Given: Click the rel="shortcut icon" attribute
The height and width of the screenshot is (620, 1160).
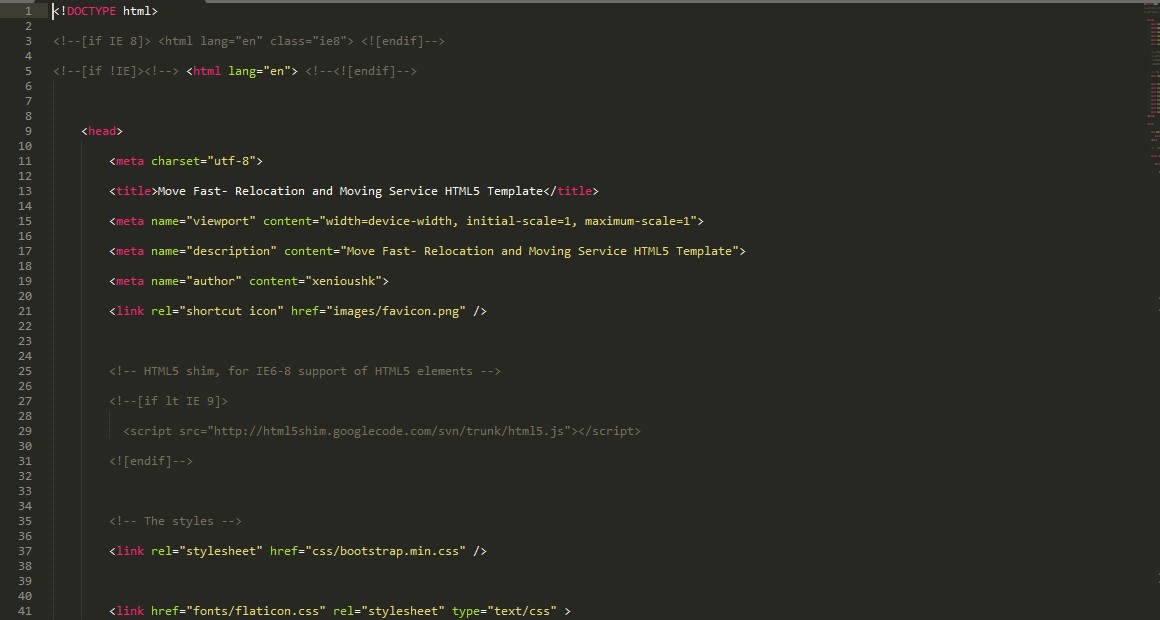Looking at the screenshot, I should pyautogui.click(x=218, y=311).
